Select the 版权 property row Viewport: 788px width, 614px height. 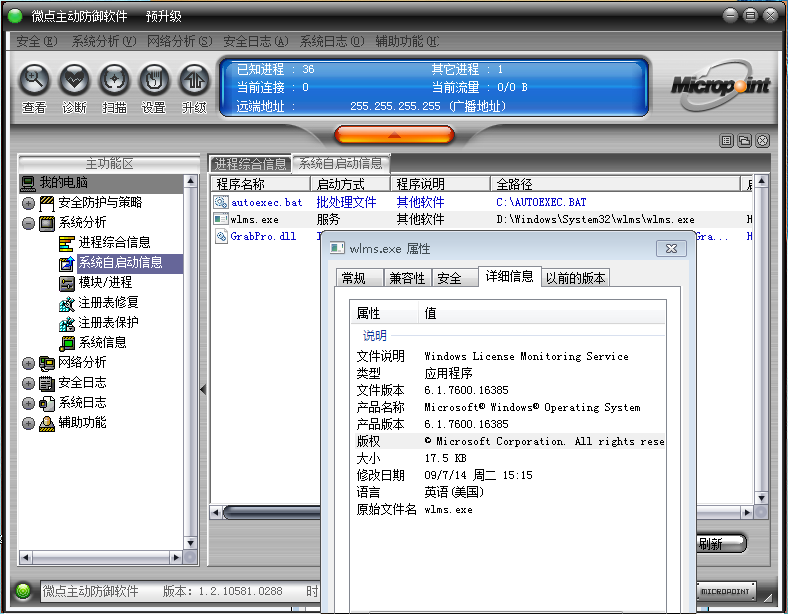[510, 441]
